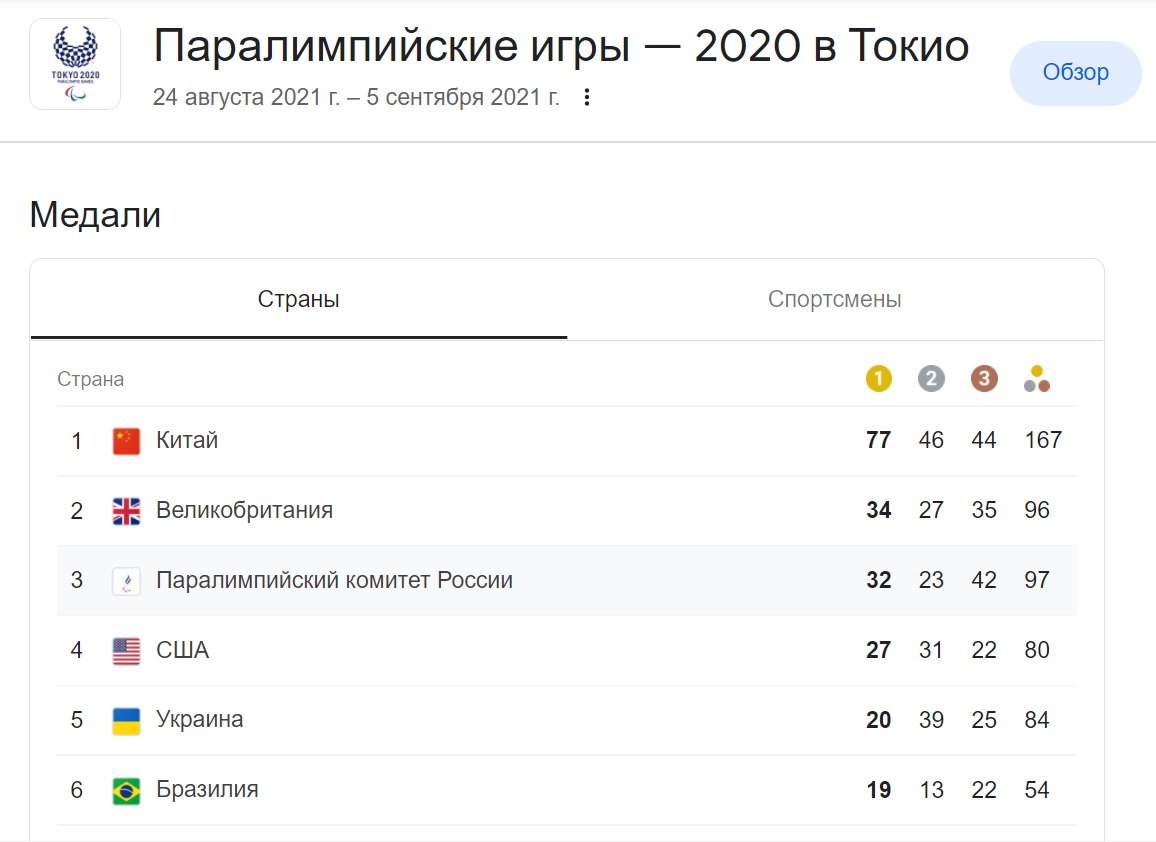Click the total medals column icon
Image resolution: width=1156 pixels, height=842 pixels.
tap(1037, 379)
